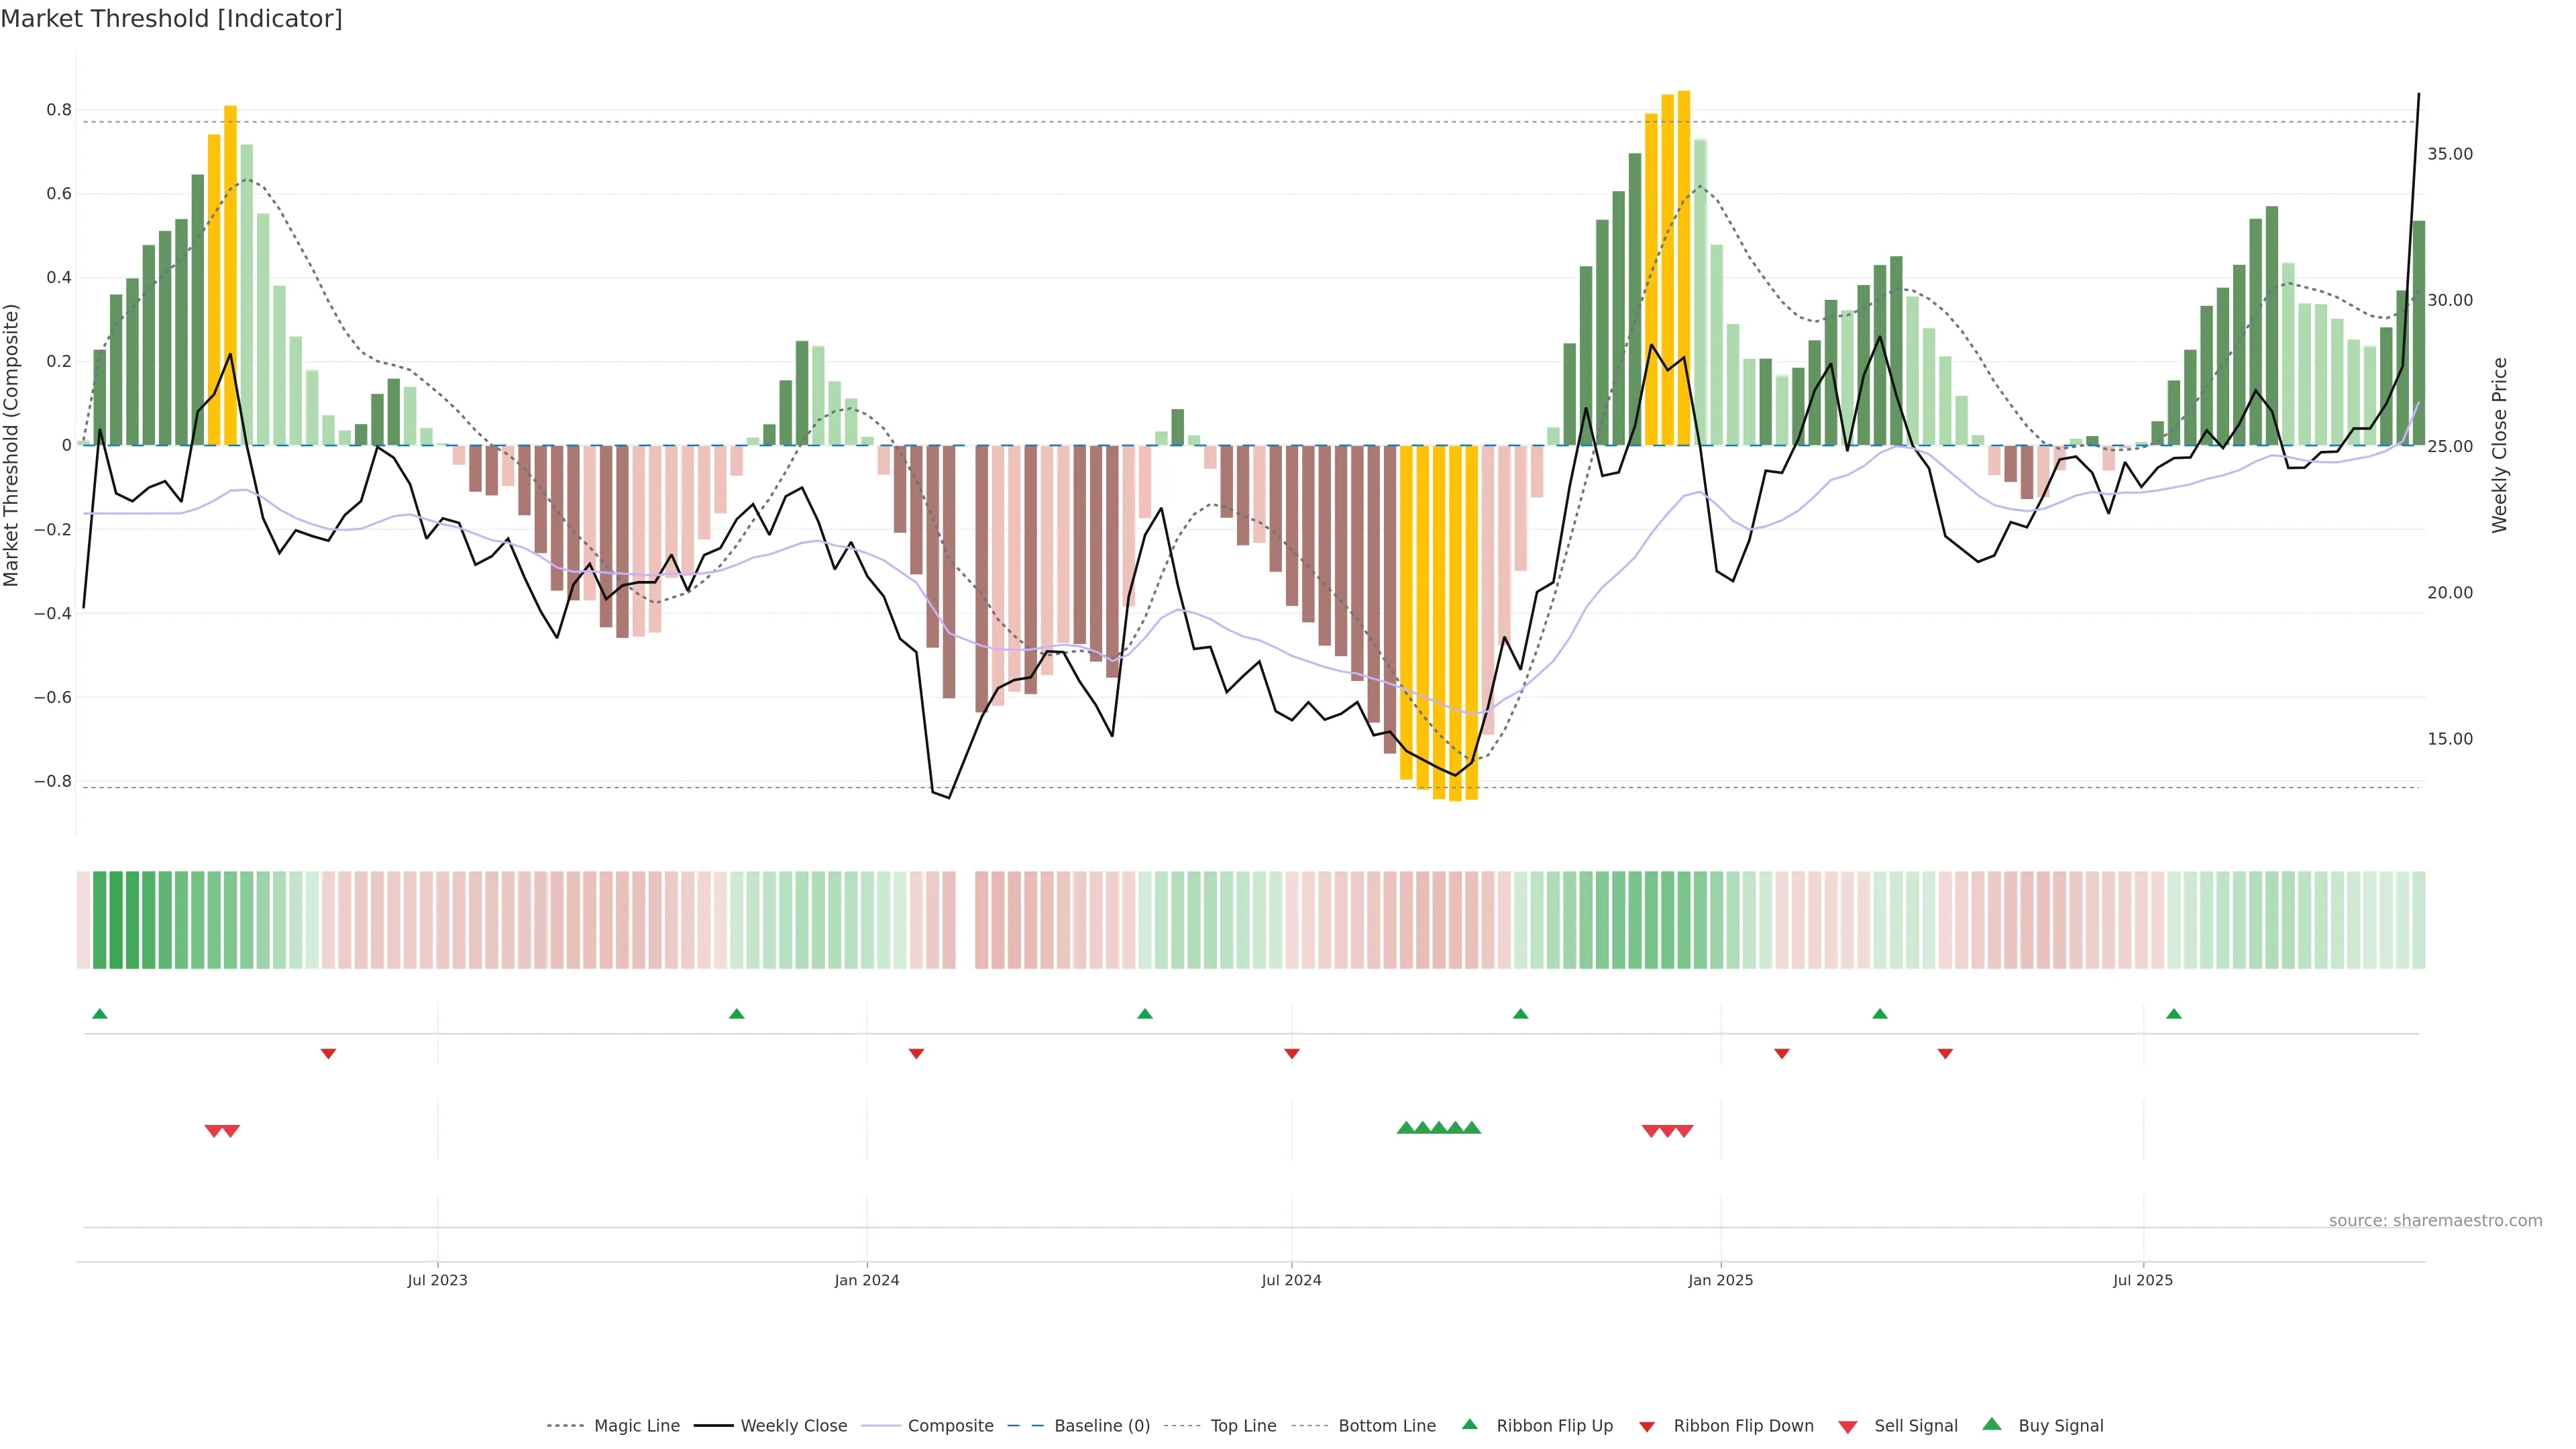Click the Jan 2025 x-axis label
The image size is (2576, 1449).
click(1720, 1280)
